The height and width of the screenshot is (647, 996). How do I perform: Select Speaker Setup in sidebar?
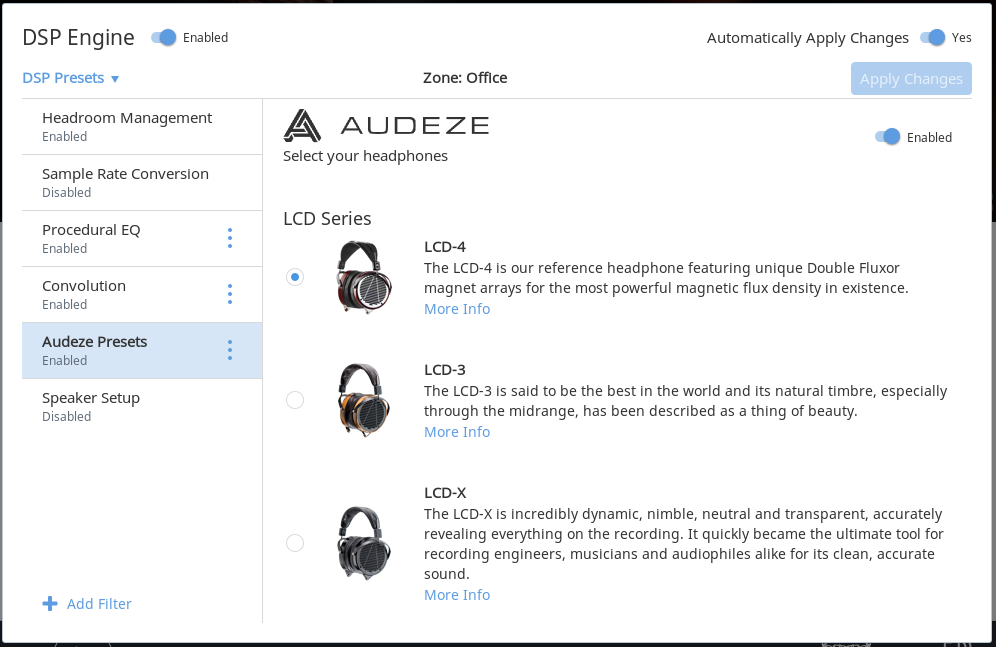coord(91,406)
